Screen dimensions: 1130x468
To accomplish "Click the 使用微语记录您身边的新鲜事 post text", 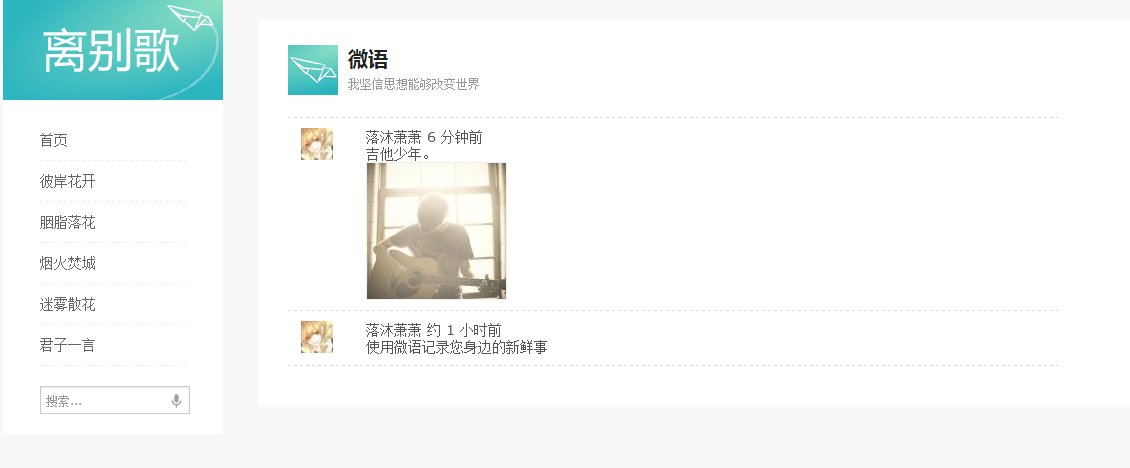I will click(457, 348).
